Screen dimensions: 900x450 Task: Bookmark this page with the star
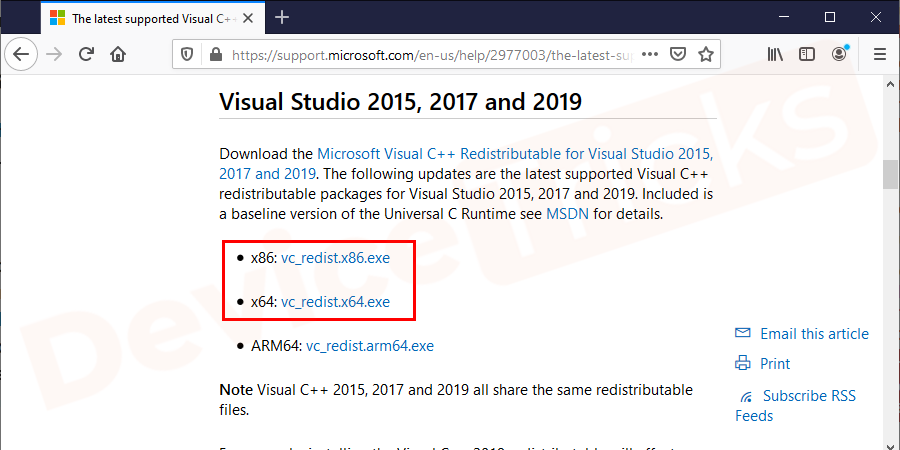705,55
